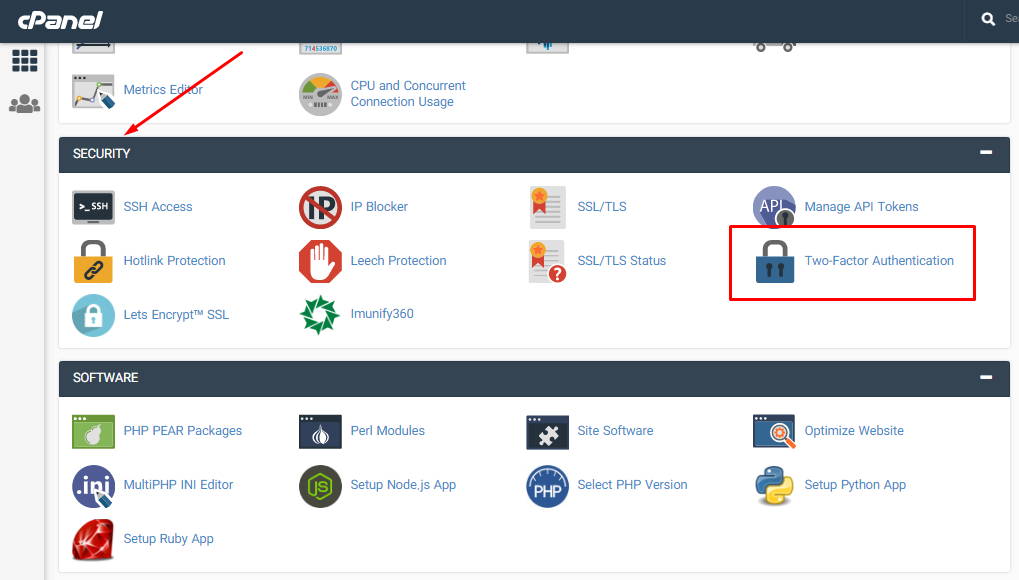The image size is (1019, 580).
Task: Open the Perl Modules link
Action: tap(387, 431)
